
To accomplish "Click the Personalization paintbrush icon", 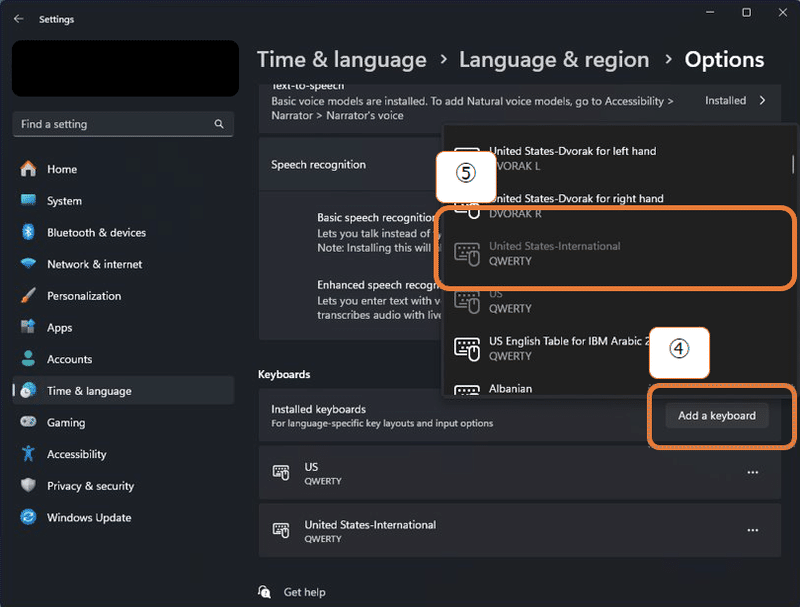I will coord(29,295).
